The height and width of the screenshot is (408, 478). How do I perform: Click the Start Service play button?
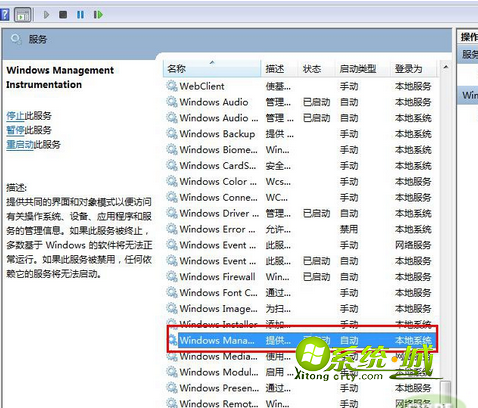pos(46,15)
